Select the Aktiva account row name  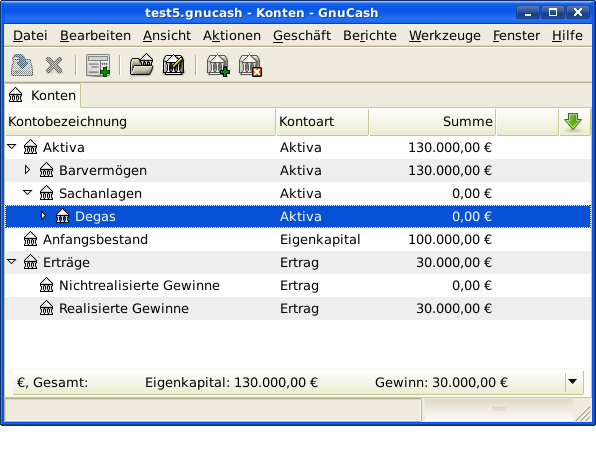tap(63, 148)
